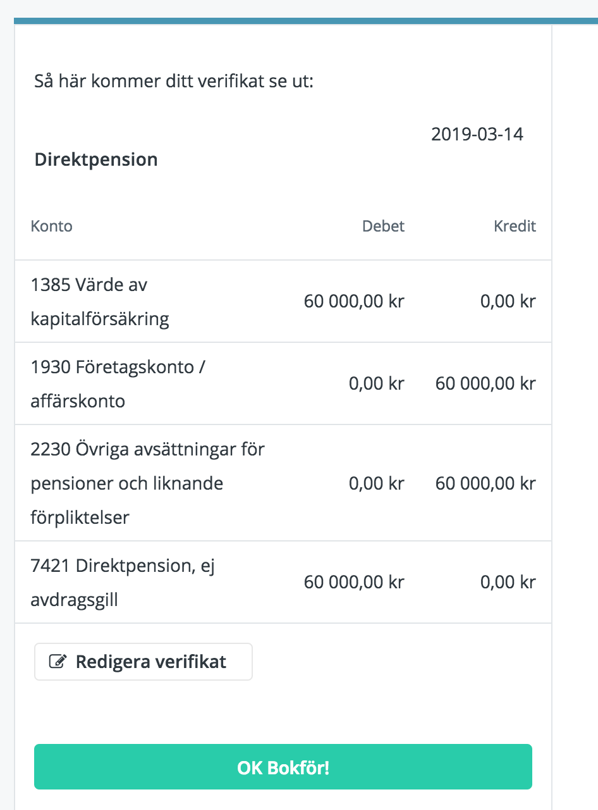The image size is (598, 810).
Task: Click the 60 000,00 kr credit for account 2230
Action: [x=485, y=484]
